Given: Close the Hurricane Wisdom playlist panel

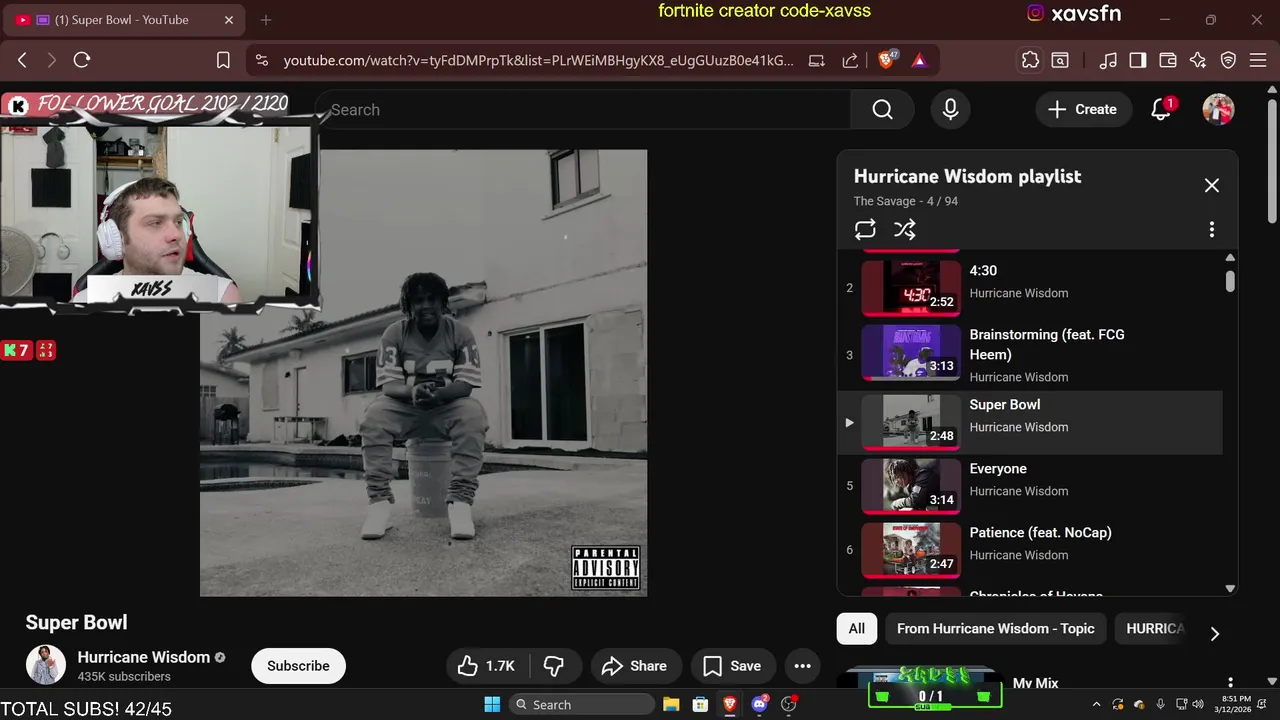Looking at the screenshot, I should point(1212,185).
